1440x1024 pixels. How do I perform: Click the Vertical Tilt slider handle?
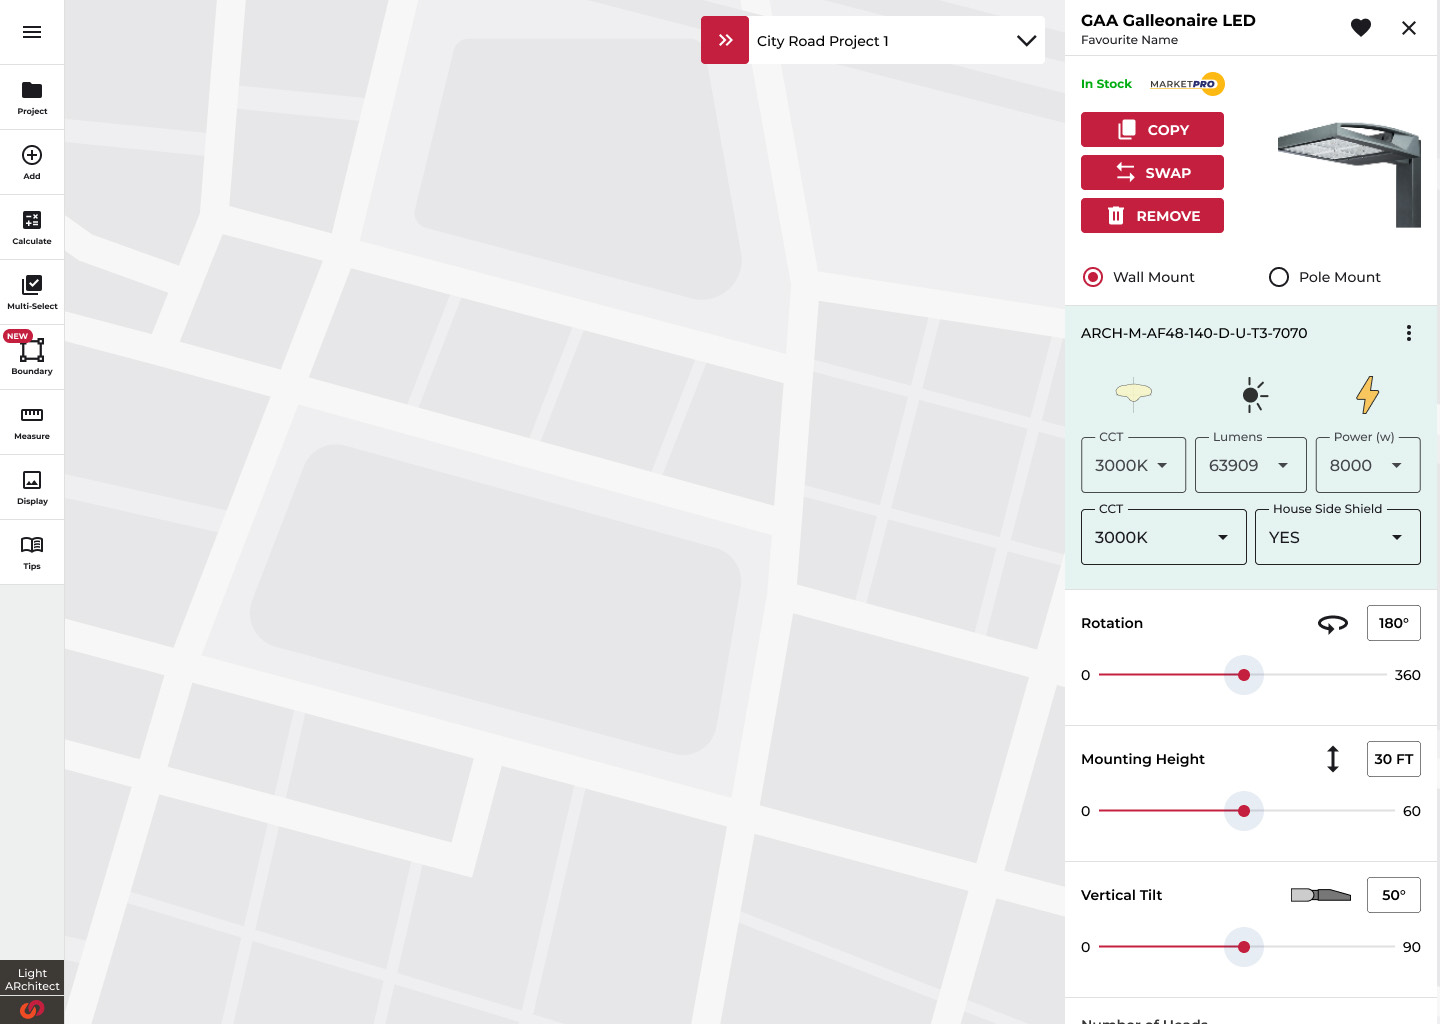(x=1244, y=947)
